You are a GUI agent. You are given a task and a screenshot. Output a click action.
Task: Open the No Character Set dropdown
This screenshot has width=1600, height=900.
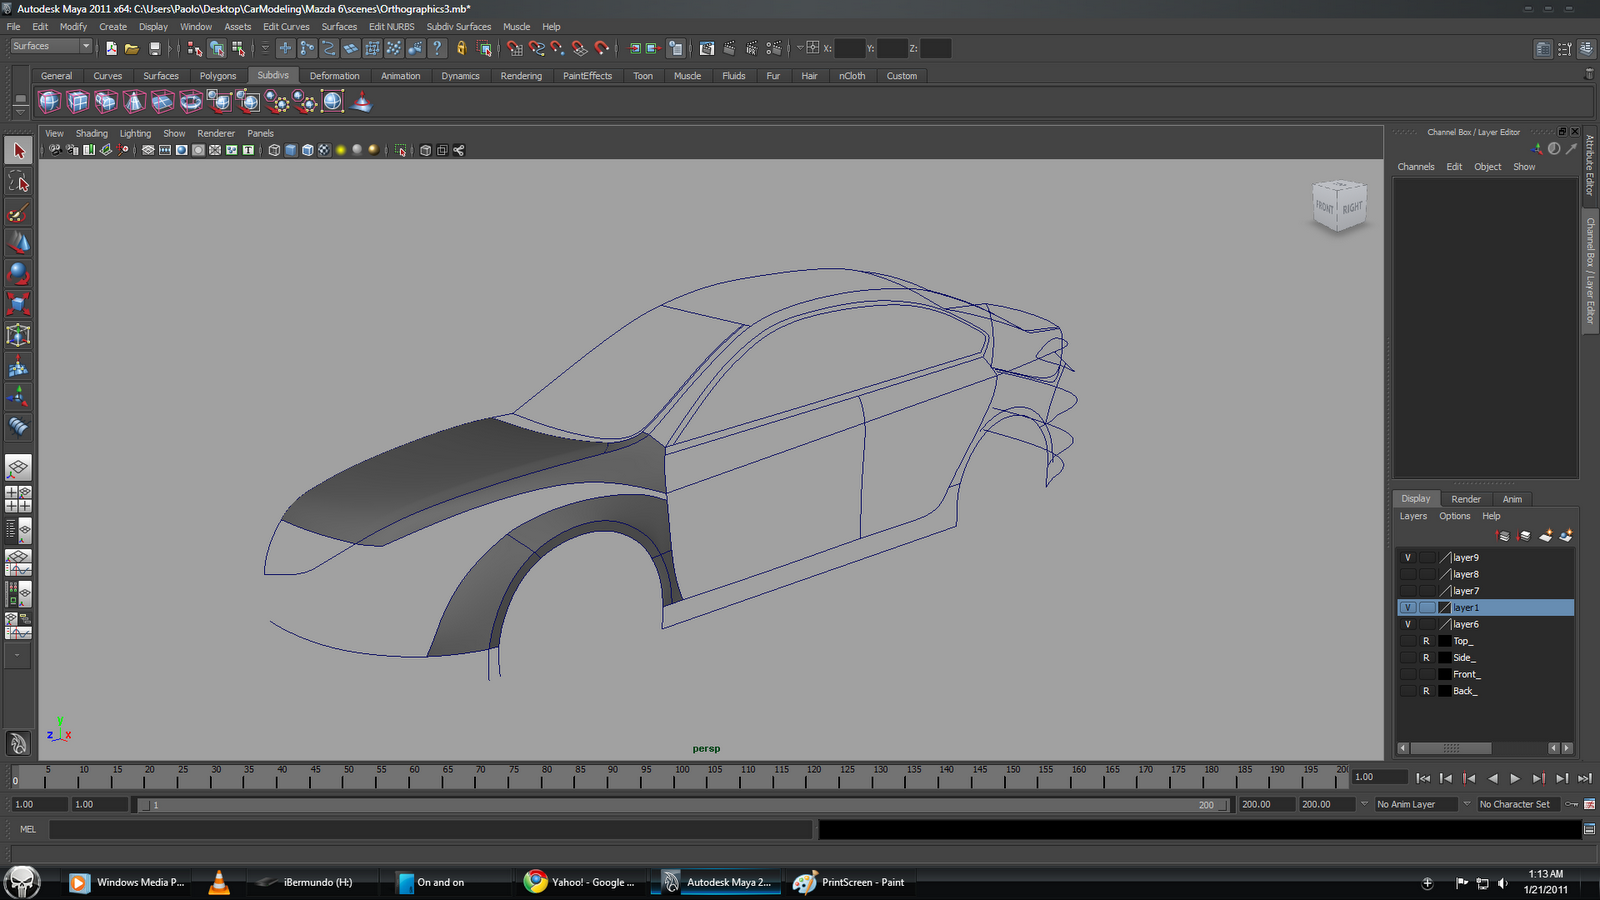click(1517, 803)
